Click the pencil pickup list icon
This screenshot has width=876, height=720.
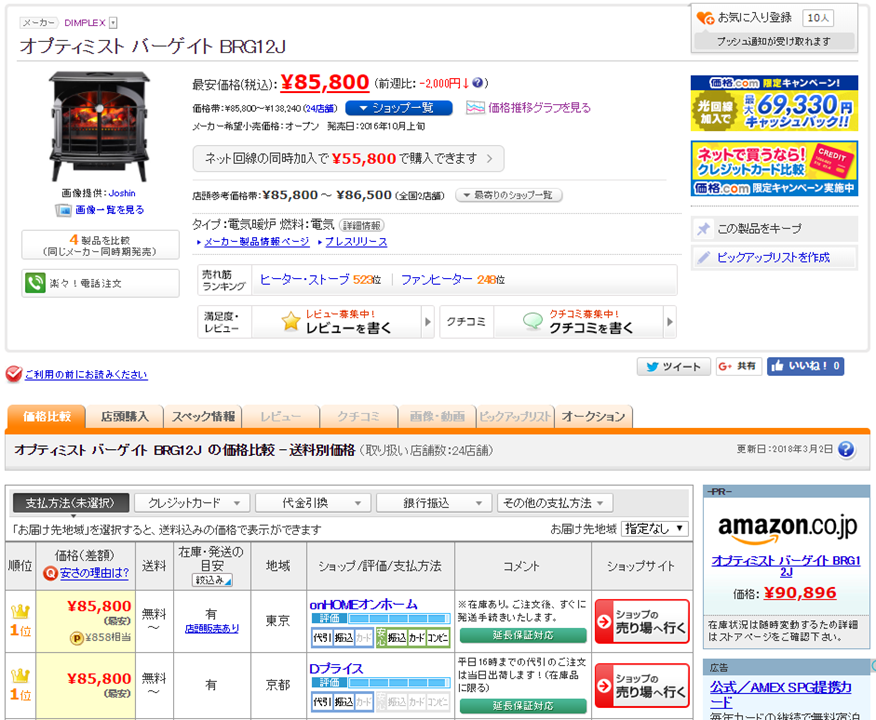click(x=703, y=258)
